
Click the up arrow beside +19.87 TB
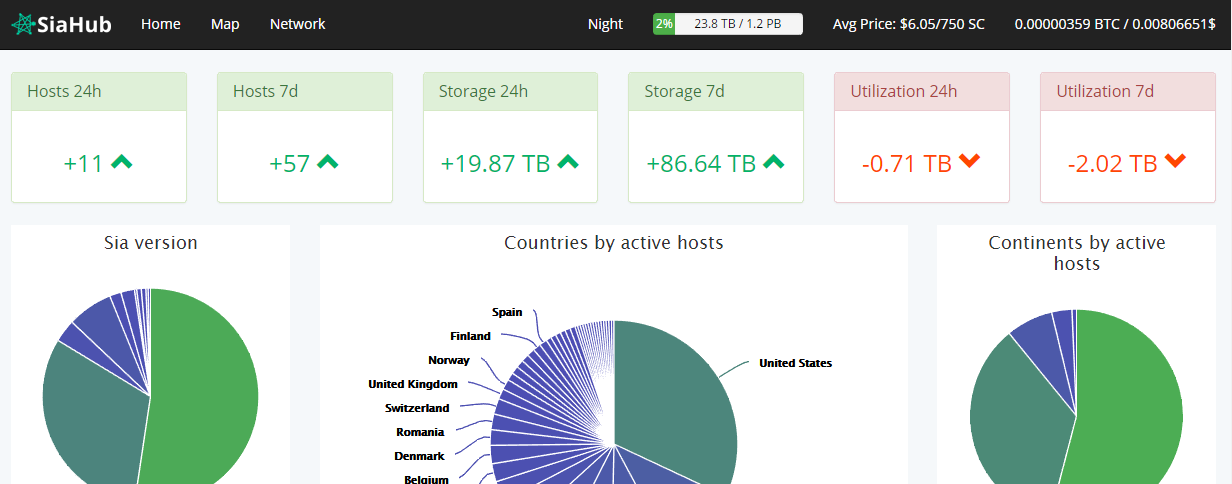tap(568, 162)
